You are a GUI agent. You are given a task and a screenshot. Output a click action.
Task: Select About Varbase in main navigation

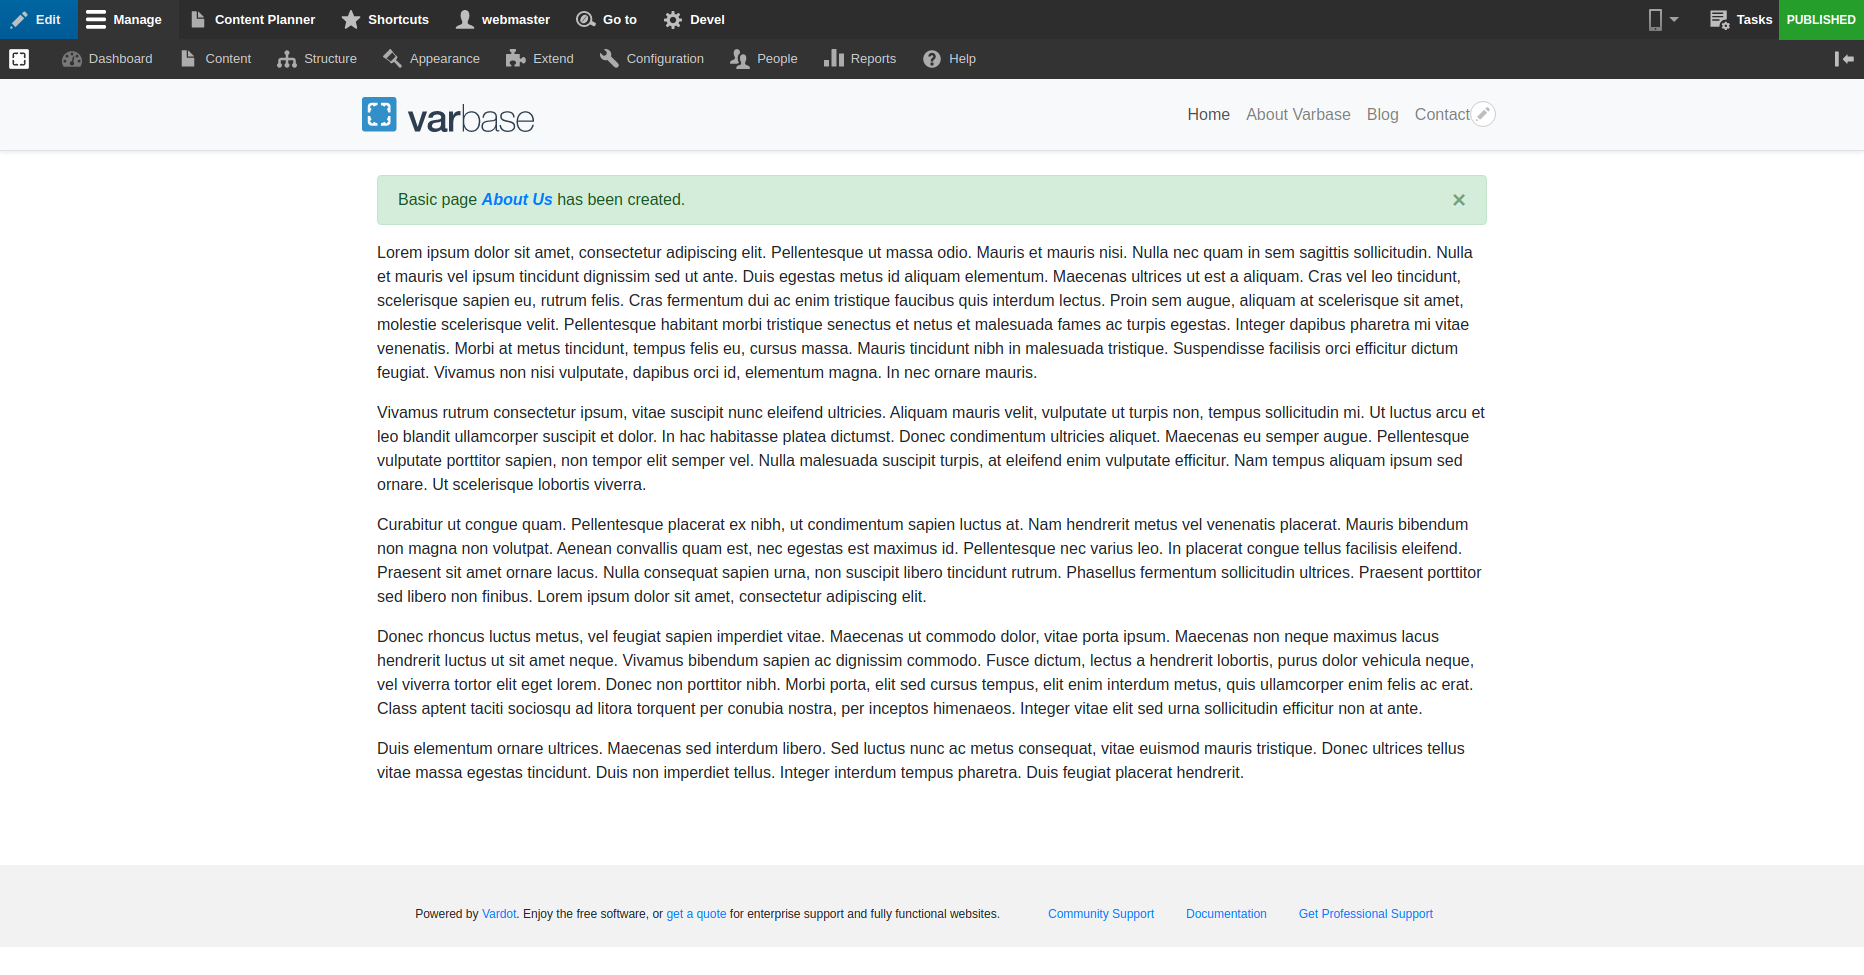pyautogui.click(x=1298, y=115)
